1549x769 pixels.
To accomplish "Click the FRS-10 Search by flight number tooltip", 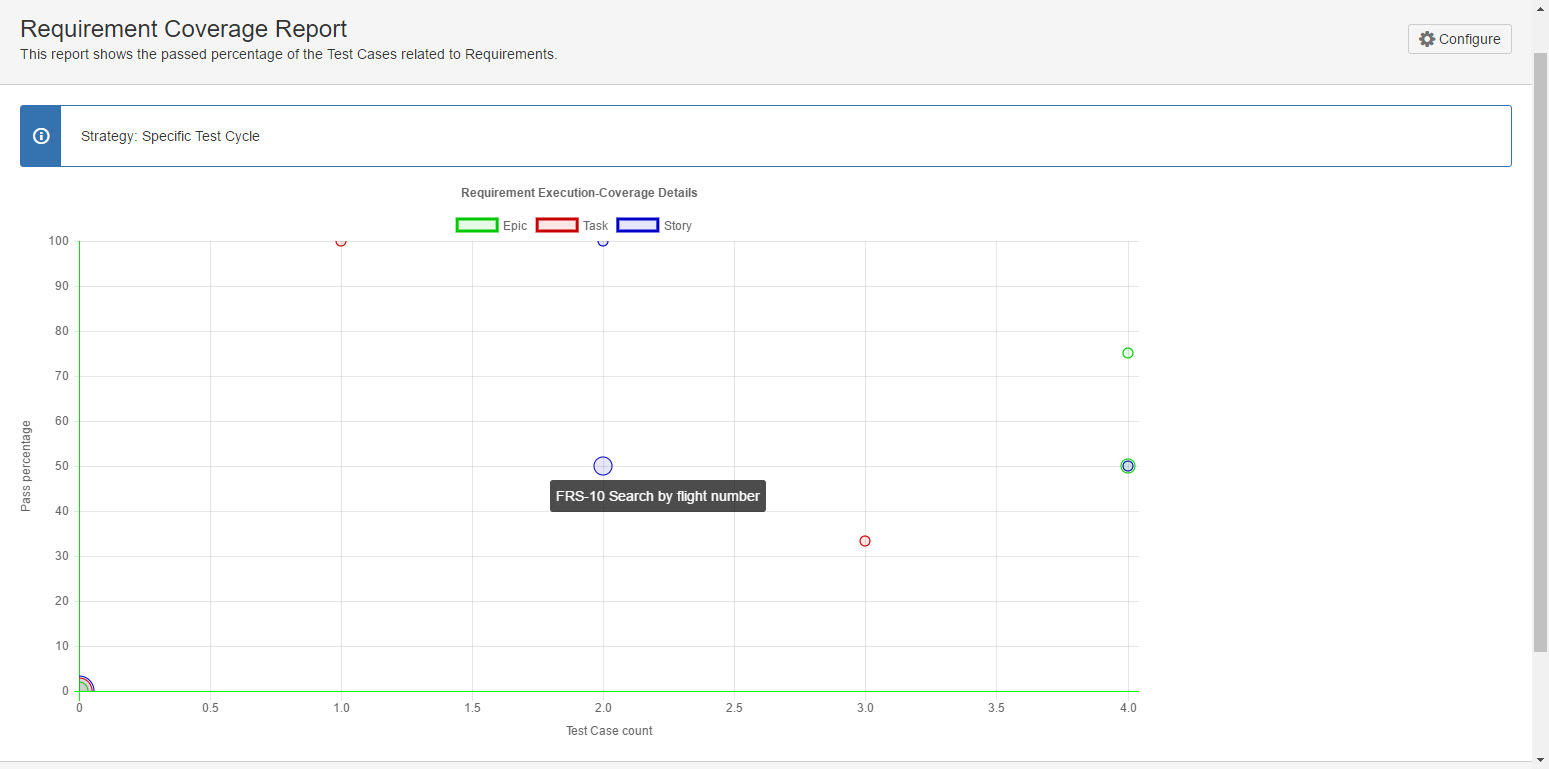I will pos(657,496).
